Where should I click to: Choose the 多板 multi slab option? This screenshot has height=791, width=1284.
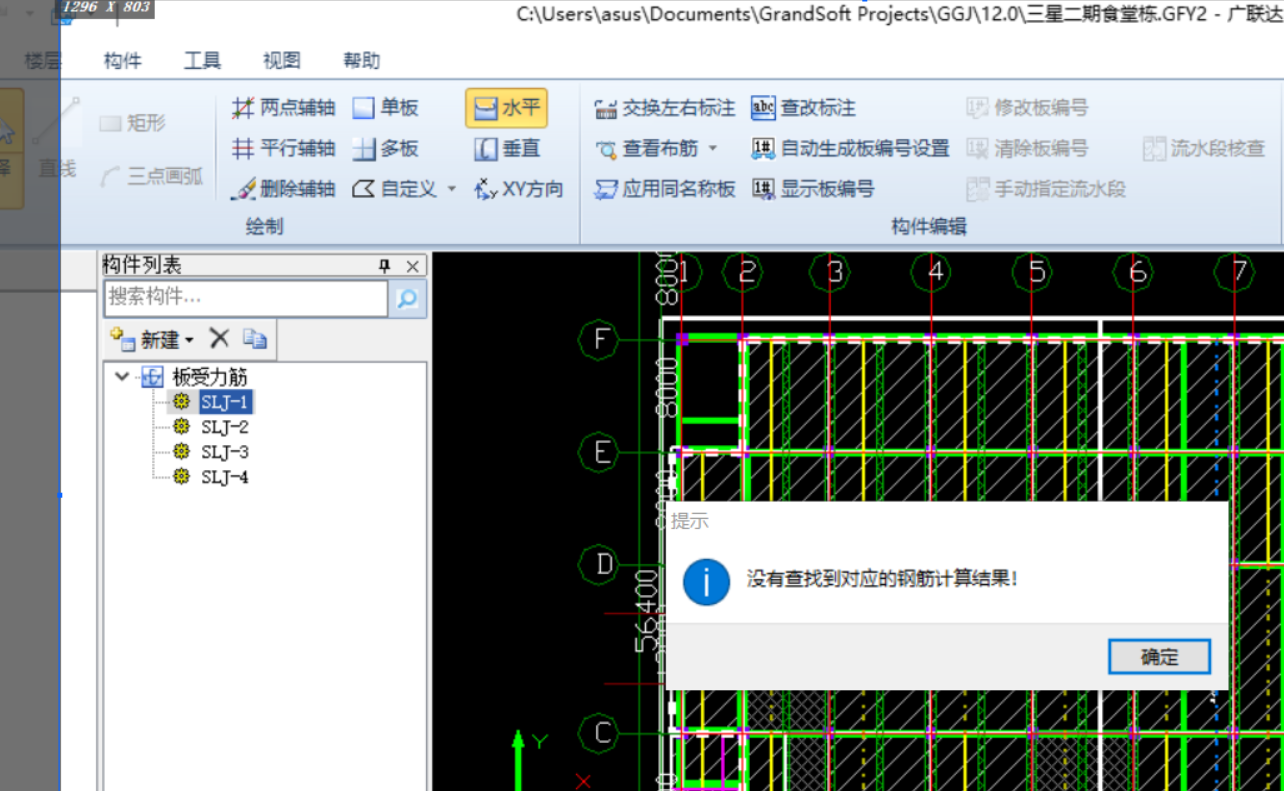[386, 149]
